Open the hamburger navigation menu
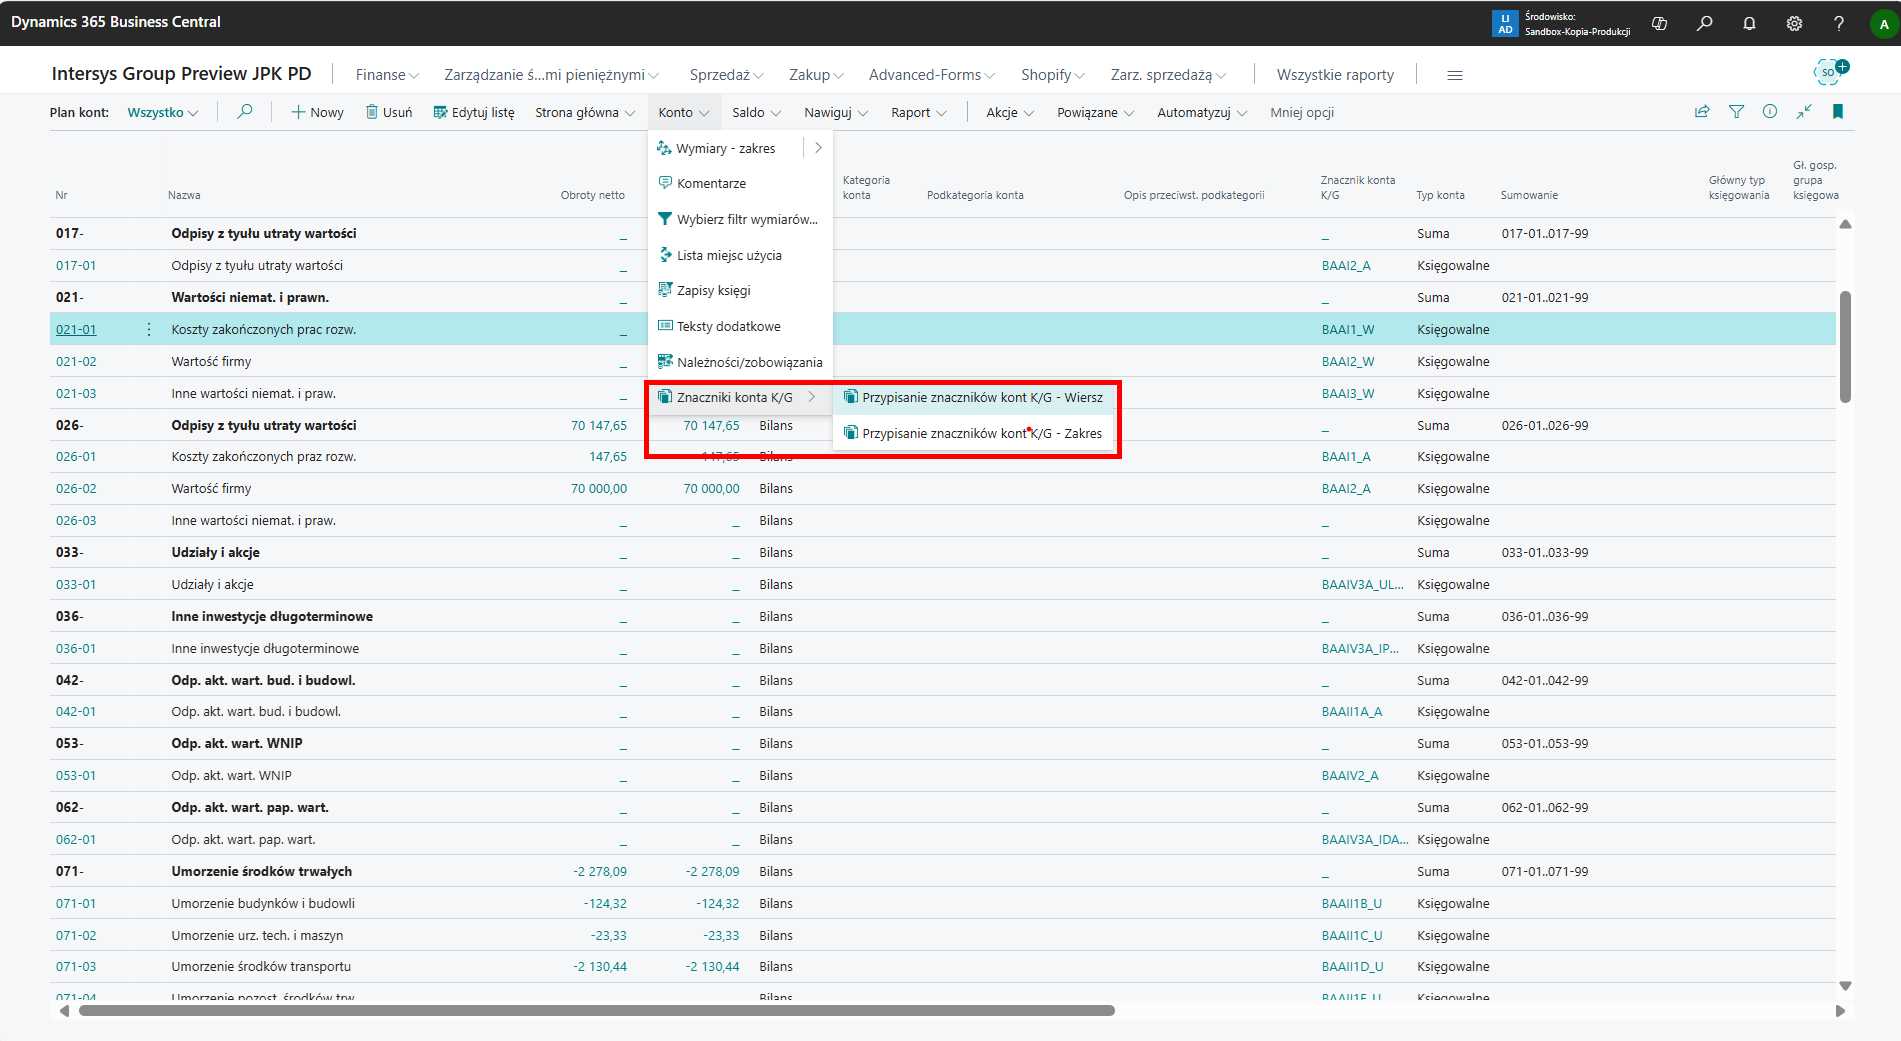The height and width of the screenshot is (1041, 1901). (x=1455, y=75)
